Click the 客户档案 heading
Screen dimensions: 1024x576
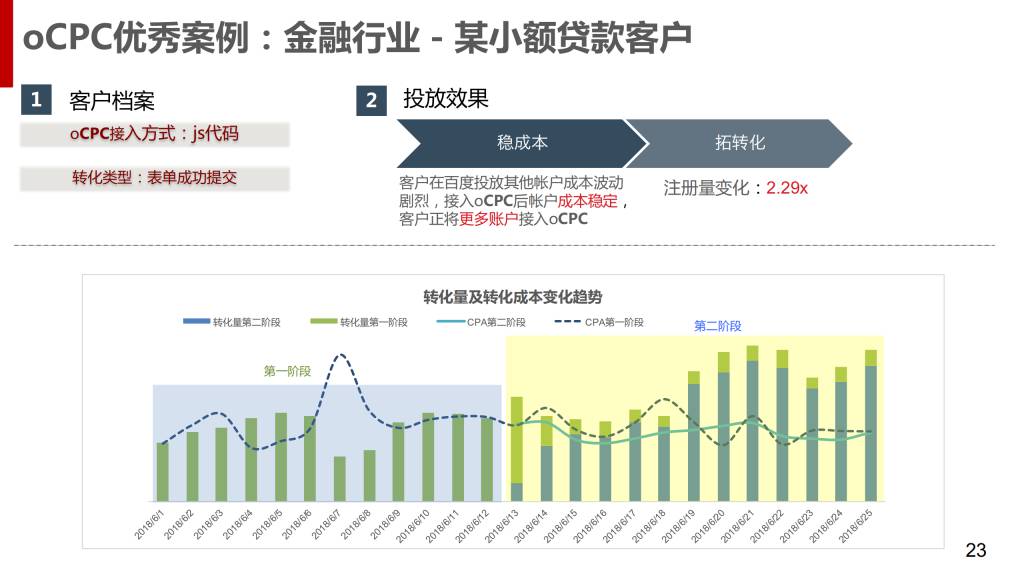pyautogui.click(x=112, y=101)
